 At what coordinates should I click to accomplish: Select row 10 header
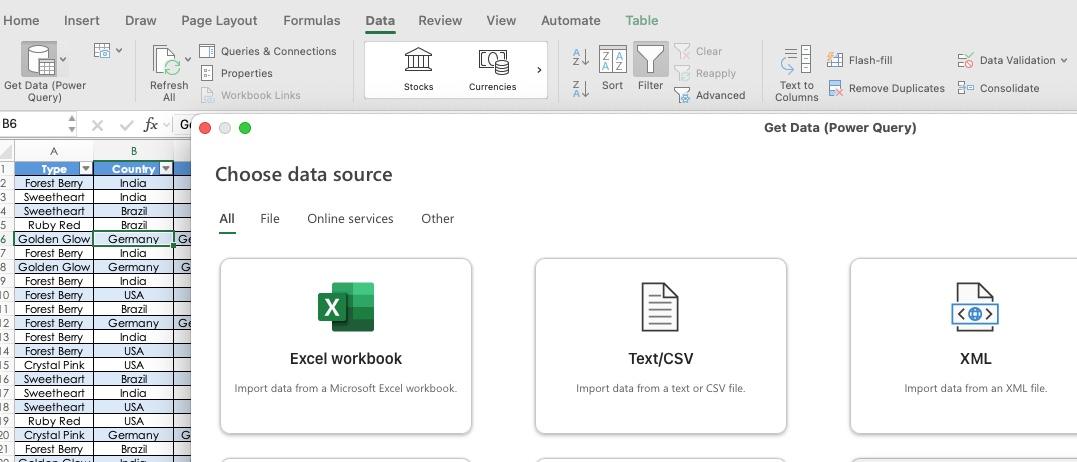(4, 295)
